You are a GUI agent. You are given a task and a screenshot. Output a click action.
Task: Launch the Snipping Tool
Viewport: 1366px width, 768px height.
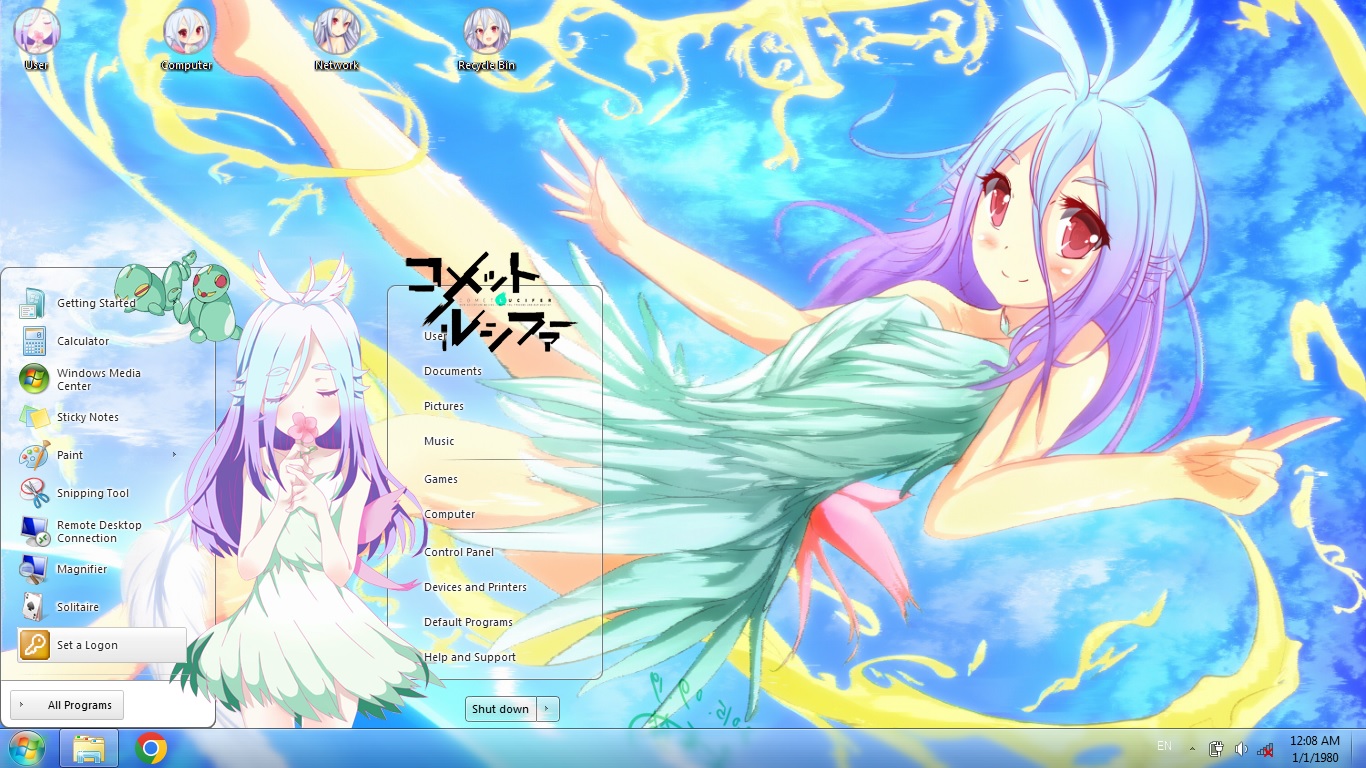click(102, 493)
